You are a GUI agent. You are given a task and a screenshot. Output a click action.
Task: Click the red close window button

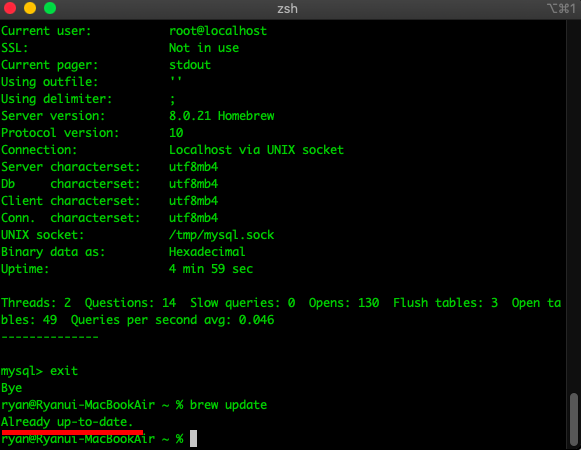click(x=10, y=8)
